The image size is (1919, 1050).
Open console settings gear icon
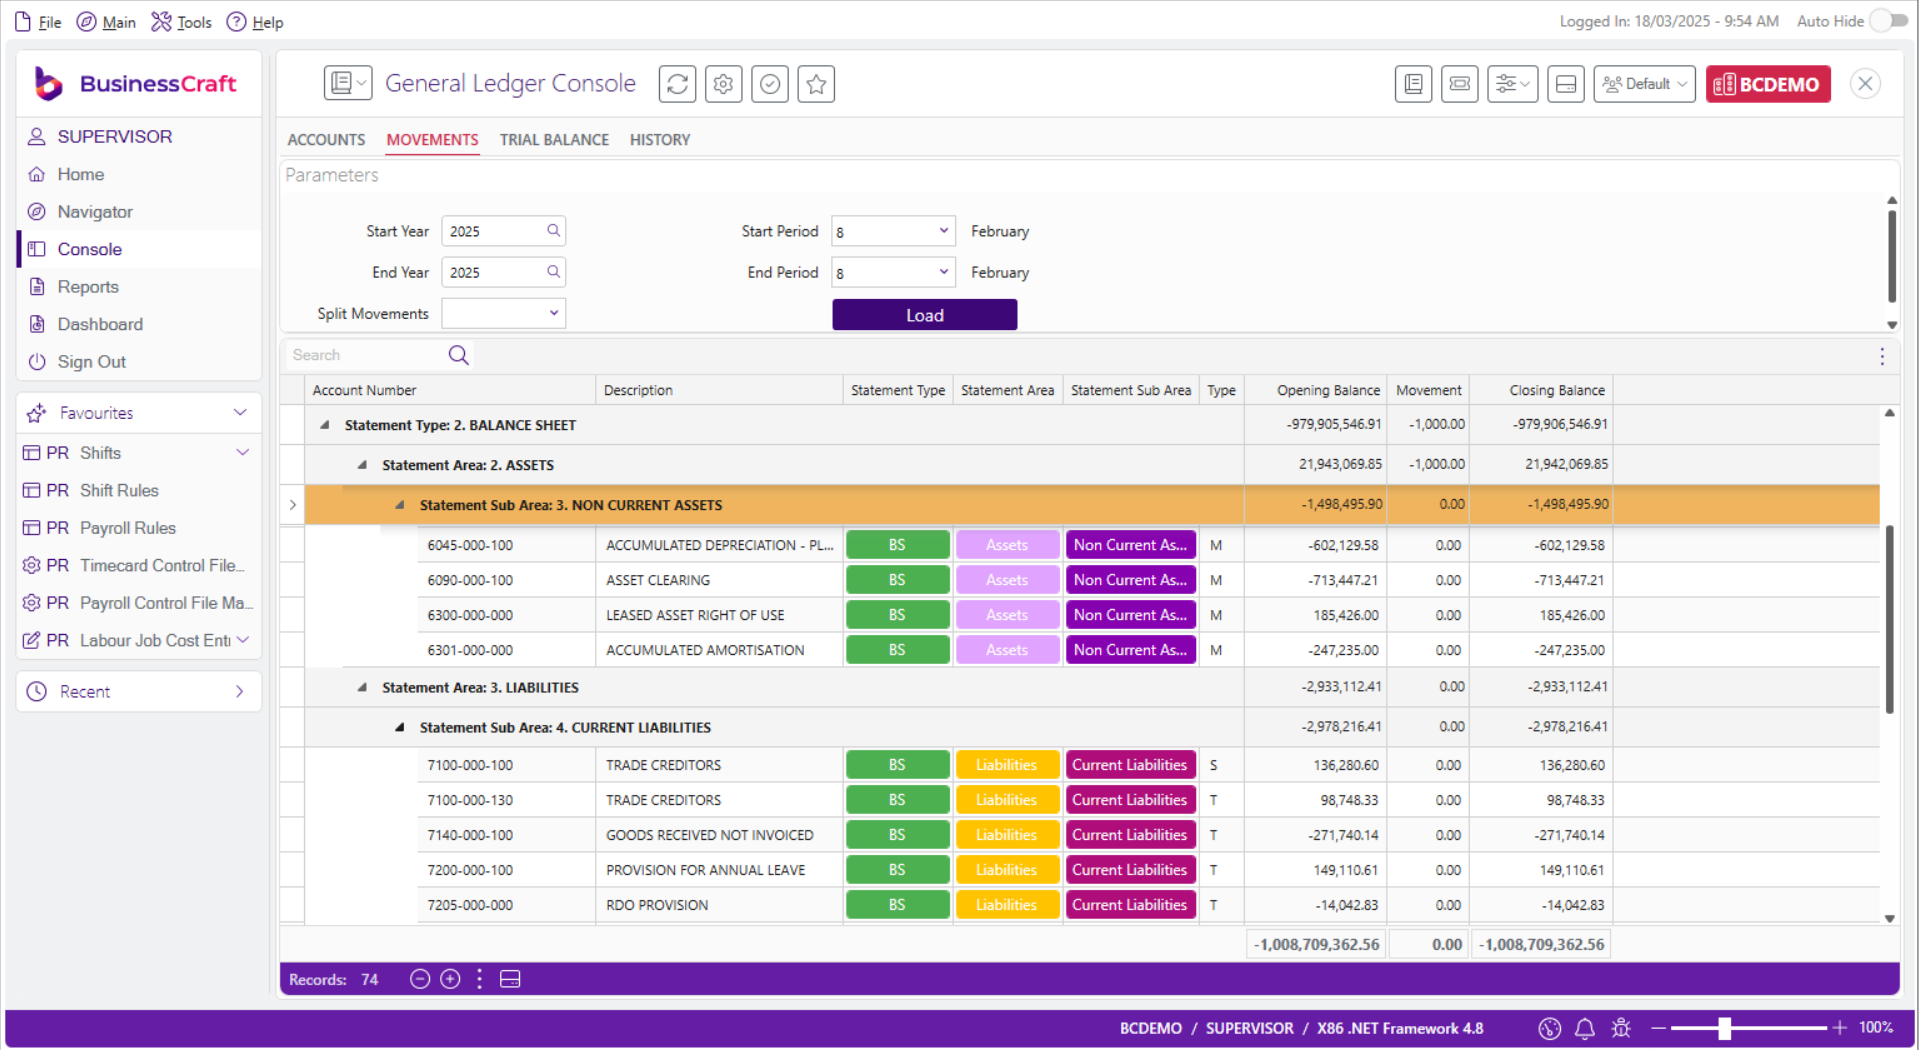723,84
